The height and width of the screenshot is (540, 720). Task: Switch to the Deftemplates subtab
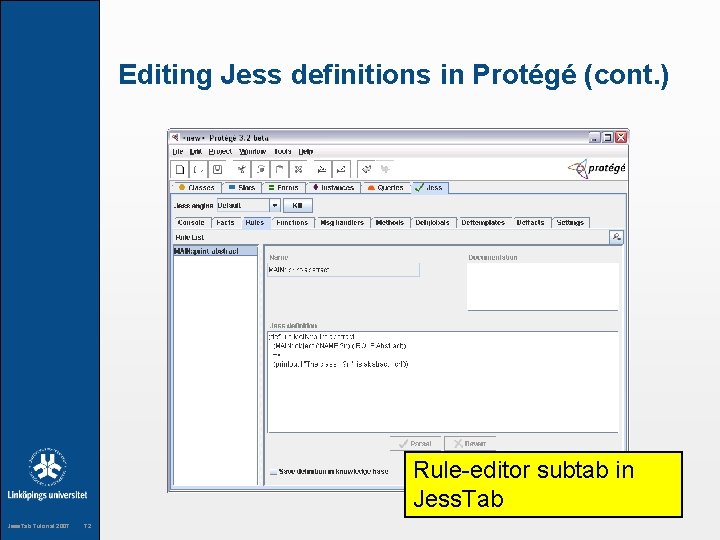(x=483, y=222)
